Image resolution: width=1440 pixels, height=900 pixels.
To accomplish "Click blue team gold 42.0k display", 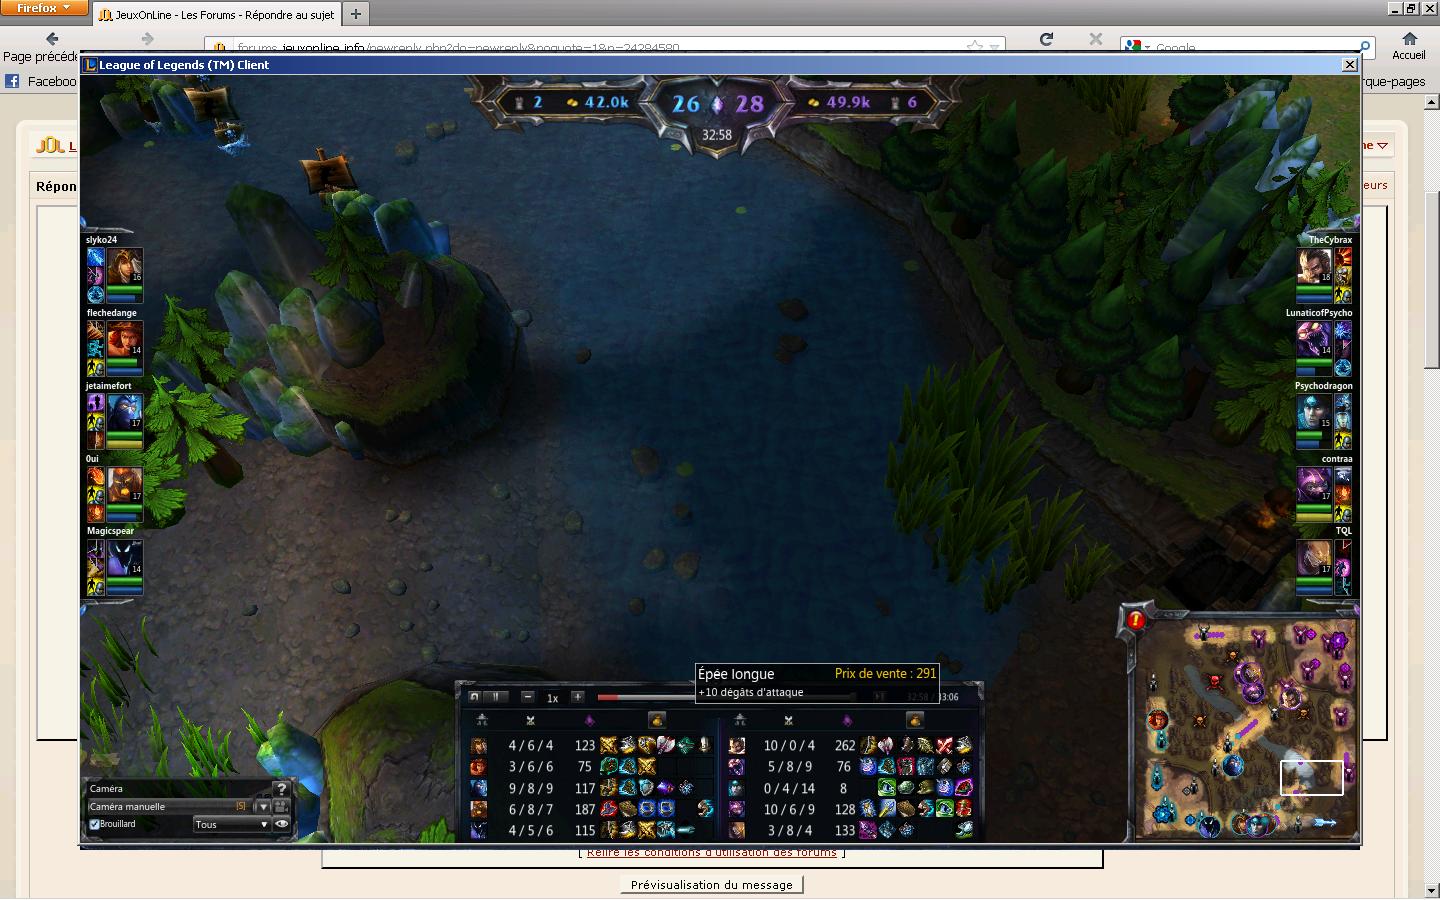I will [597, 102].
